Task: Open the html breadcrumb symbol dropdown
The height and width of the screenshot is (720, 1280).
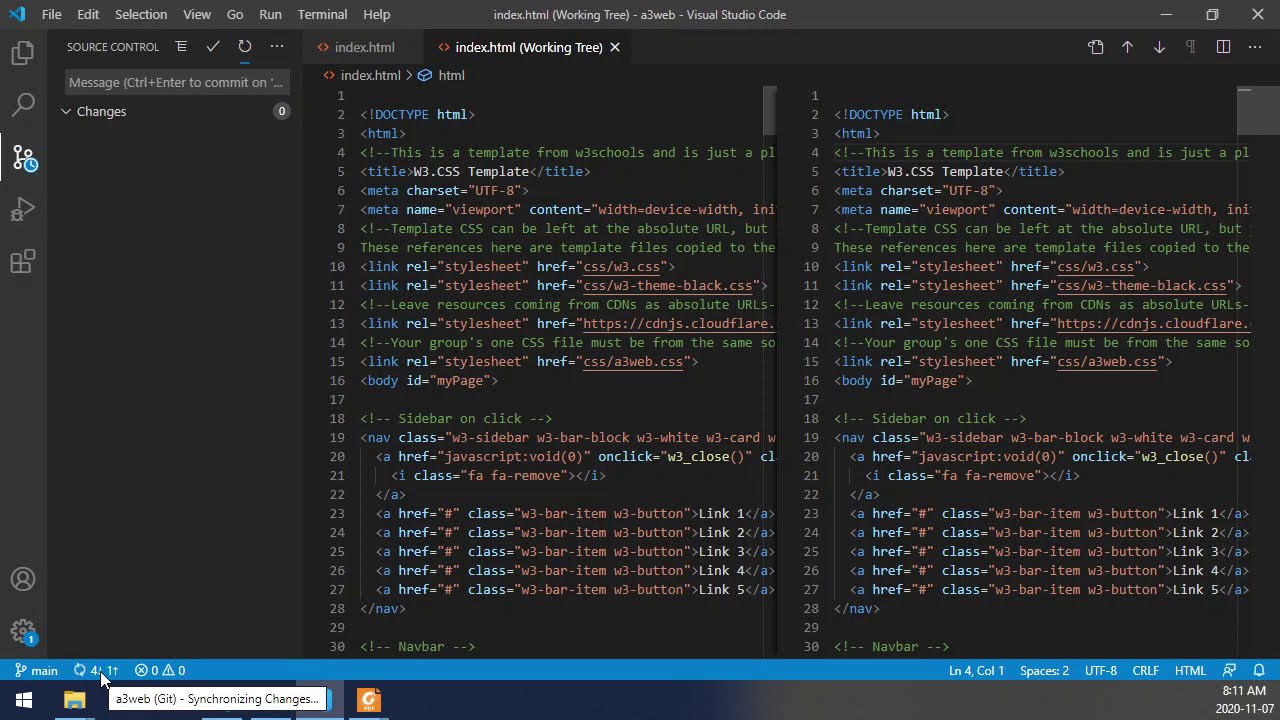Action: (441, 75)
